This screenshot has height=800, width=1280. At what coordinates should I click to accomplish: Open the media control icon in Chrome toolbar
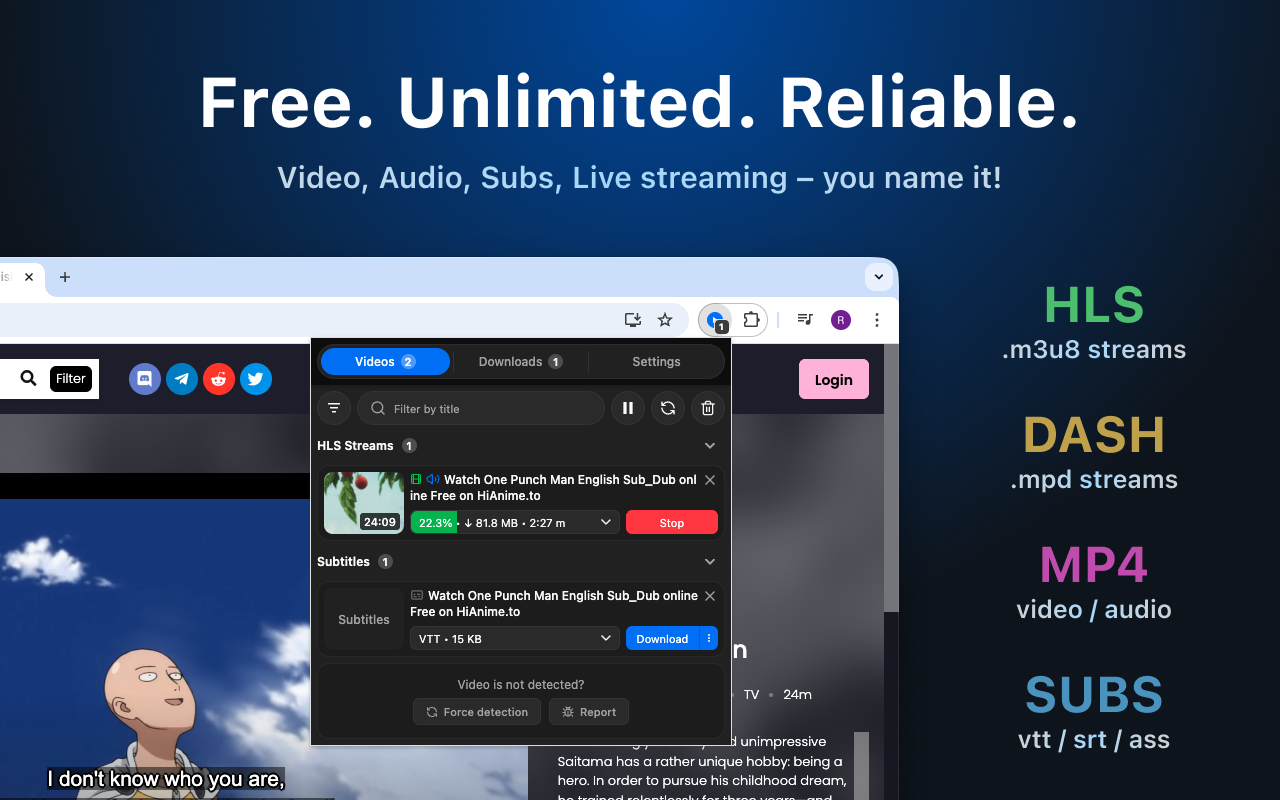[x=805, y=320]
